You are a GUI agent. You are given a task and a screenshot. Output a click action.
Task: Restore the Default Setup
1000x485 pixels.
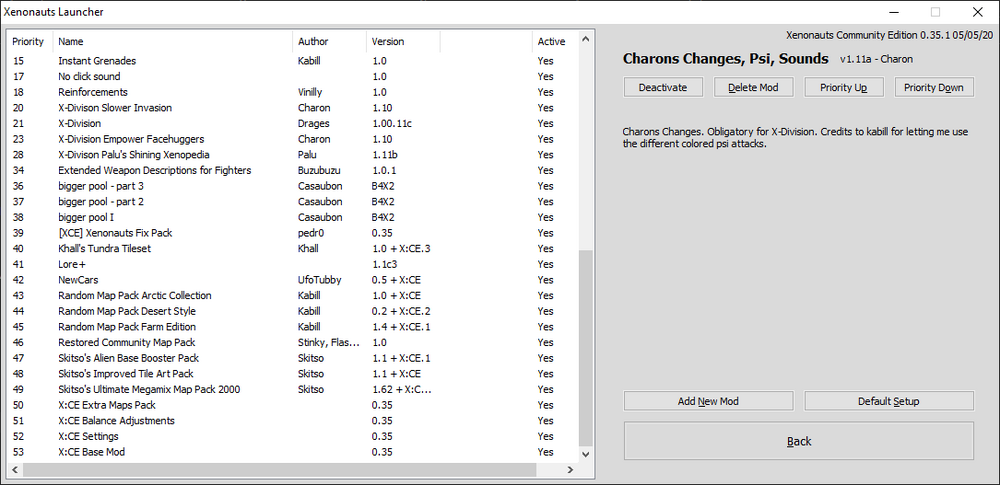[x=889, y=401]
